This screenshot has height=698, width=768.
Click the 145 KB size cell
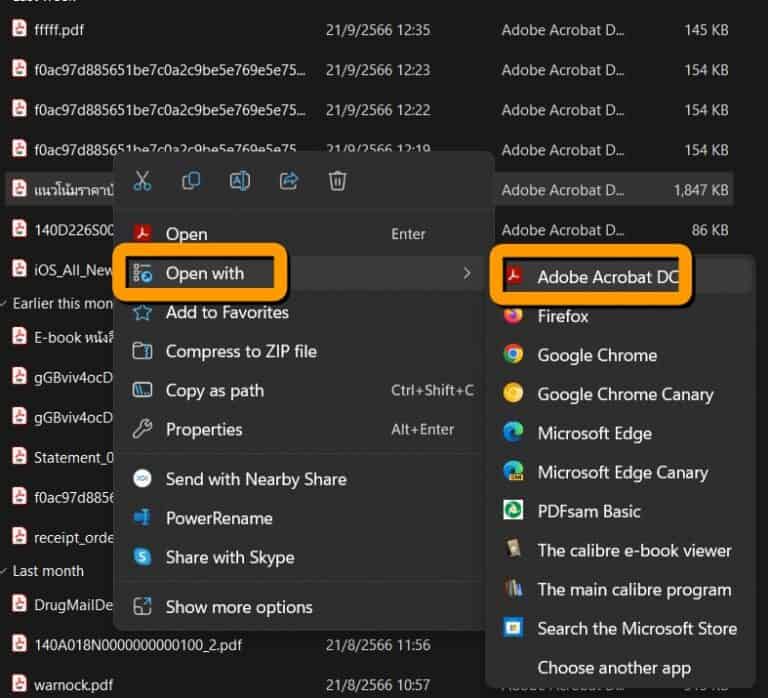click(706, 30)
